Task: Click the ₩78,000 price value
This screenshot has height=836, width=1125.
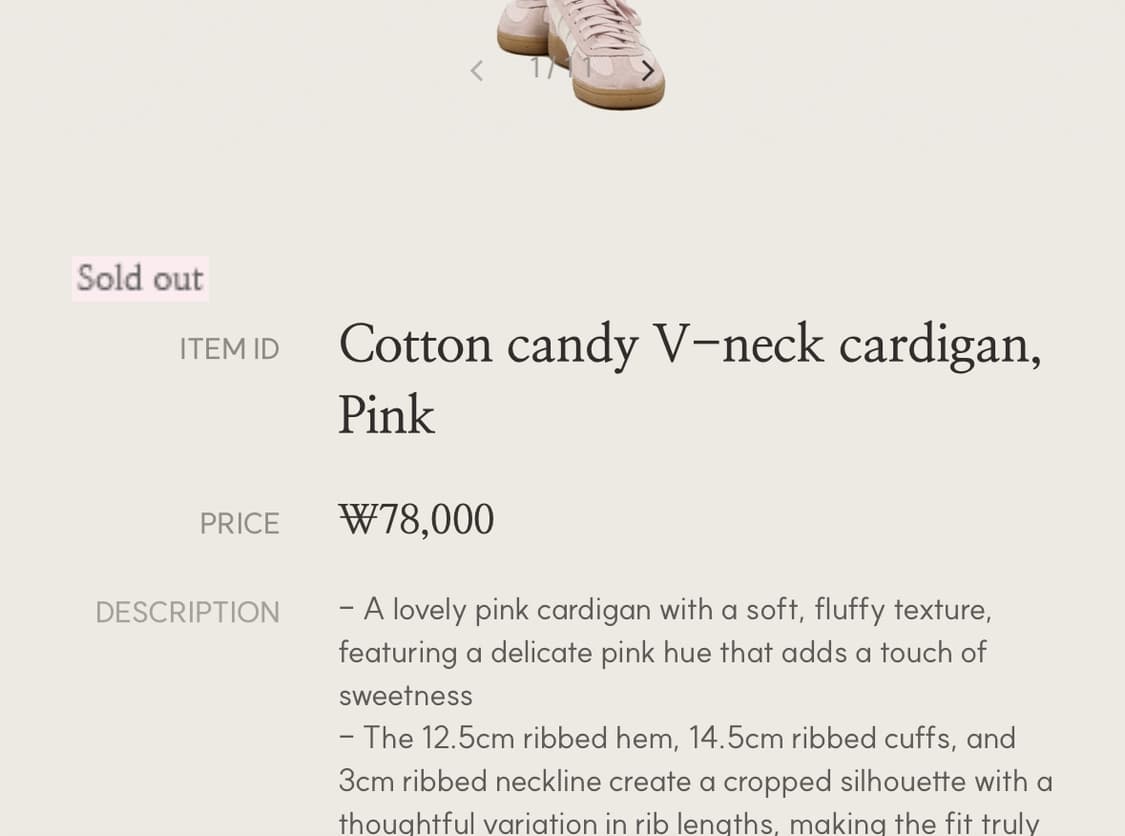Action: pyautogui.click(x=416, y=520)
